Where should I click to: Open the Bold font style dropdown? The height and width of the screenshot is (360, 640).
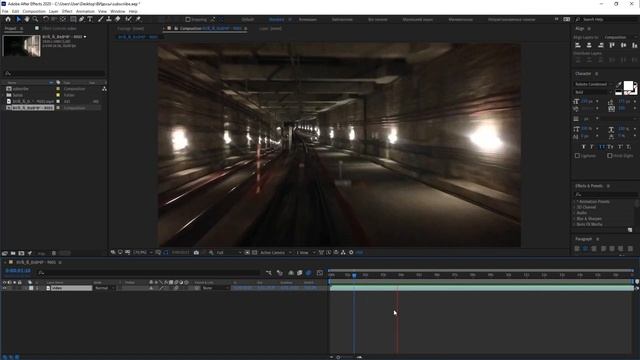click(x=593, y=92)
